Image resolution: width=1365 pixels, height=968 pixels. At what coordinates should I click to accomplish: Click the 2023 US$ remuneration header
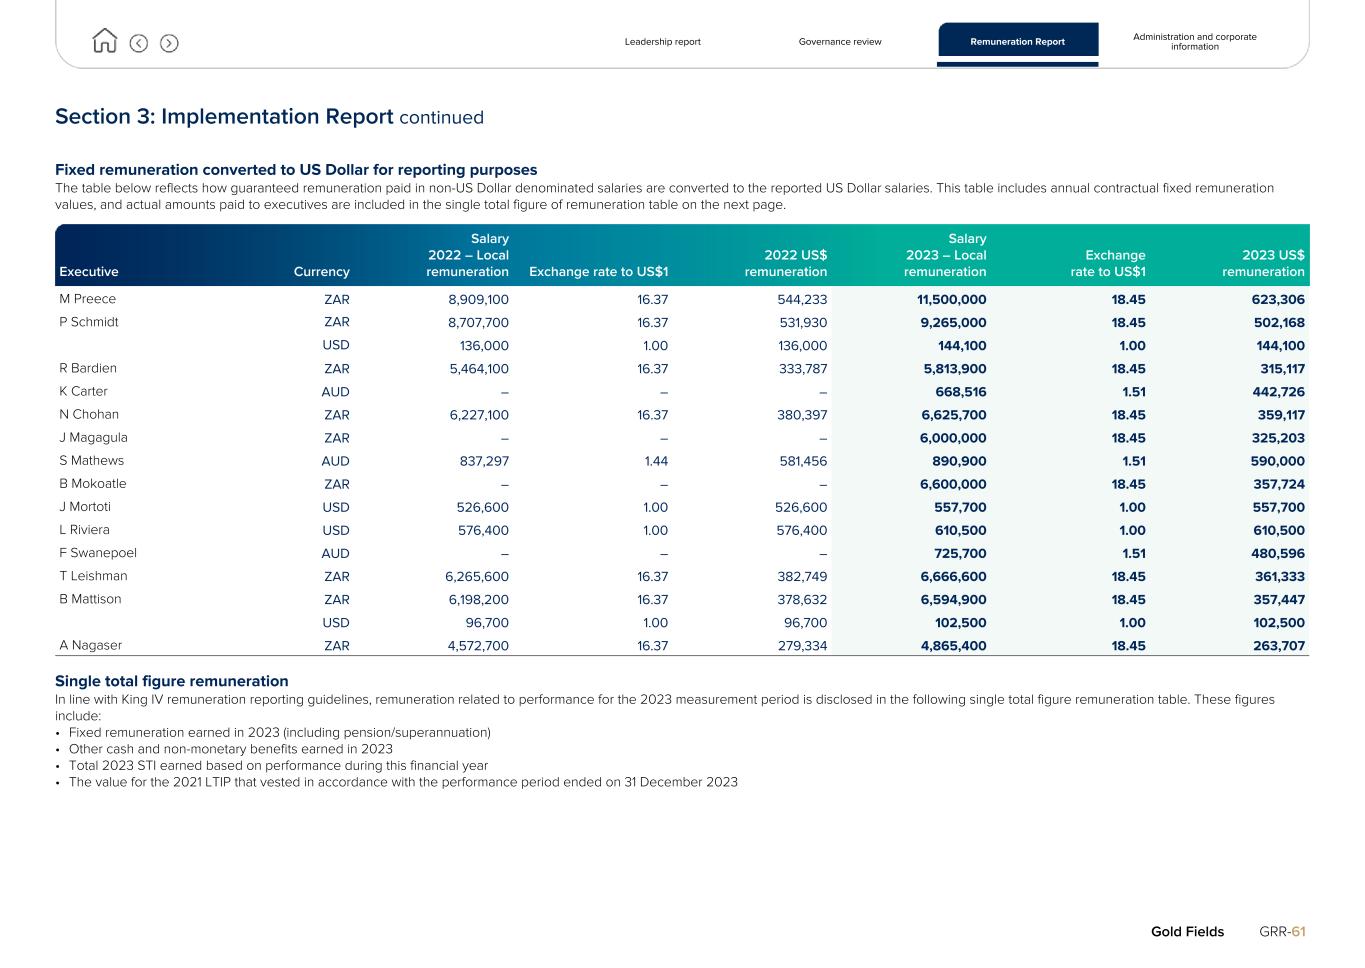(x=1262, y=263)
